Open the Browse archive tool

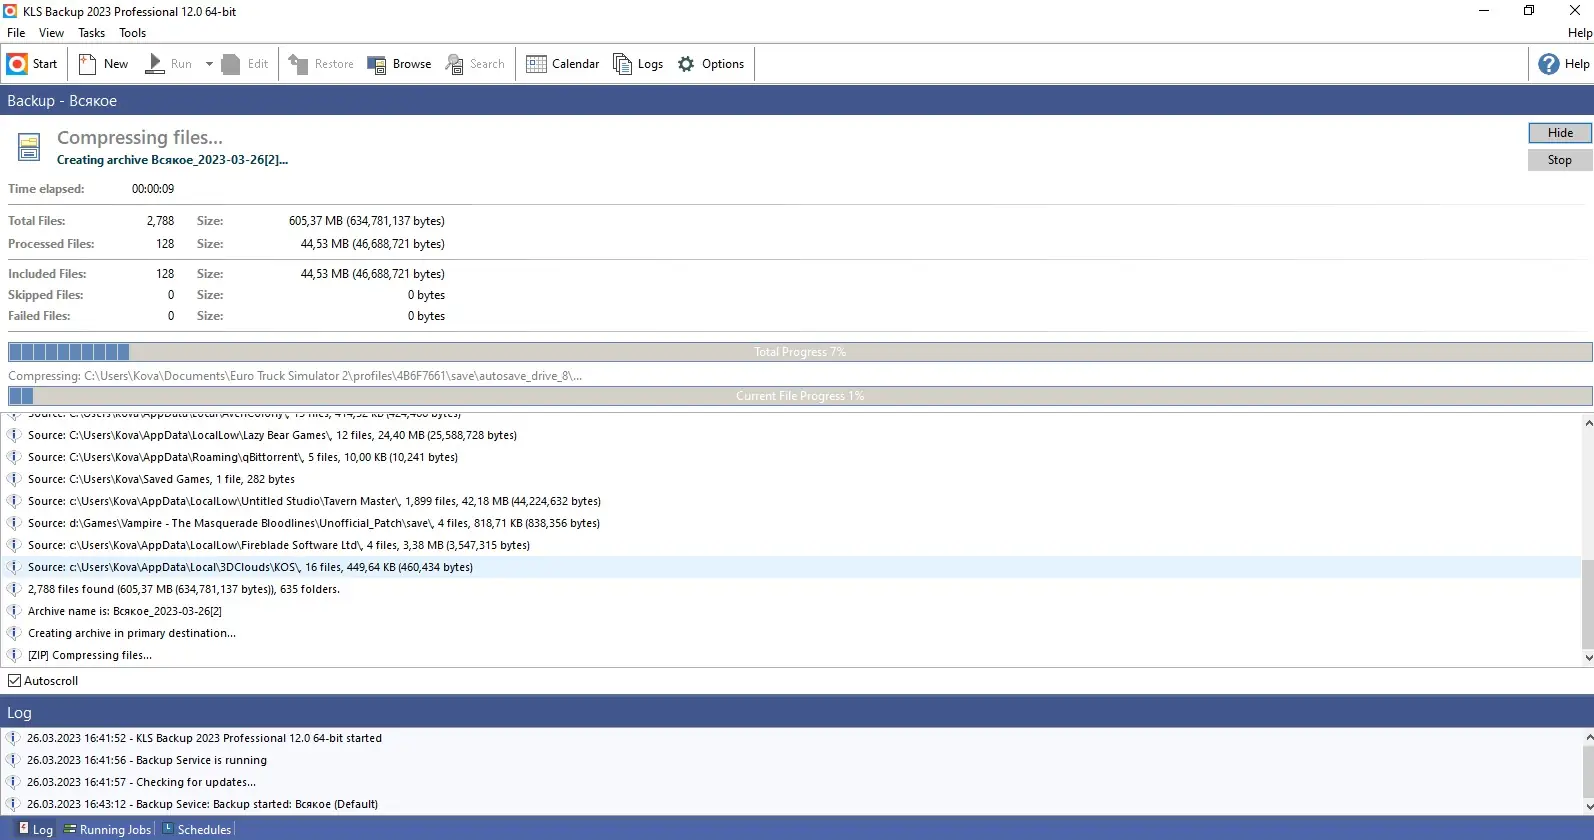[x=377, y=64]
